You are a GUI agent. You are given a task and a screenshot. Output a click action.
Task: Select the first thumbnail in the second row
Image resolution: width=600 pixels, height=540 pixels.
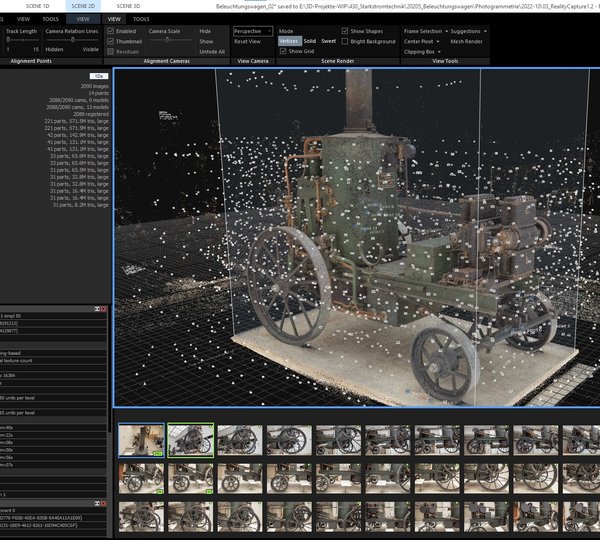coord(141,478)
